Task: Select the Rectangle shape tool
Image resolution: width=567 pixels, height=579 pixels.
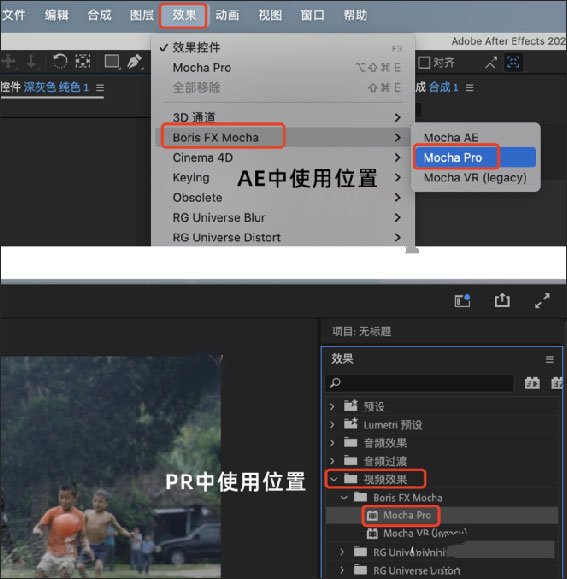Action: tap(112, 62)
